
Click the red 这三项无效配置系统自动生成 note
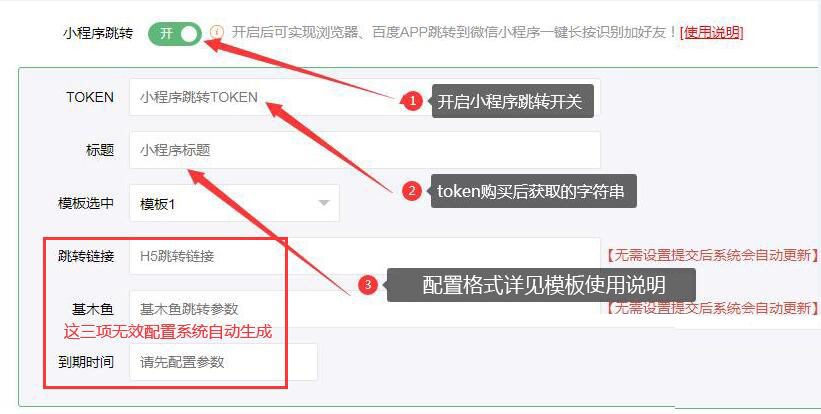click(x=168, y=332)
